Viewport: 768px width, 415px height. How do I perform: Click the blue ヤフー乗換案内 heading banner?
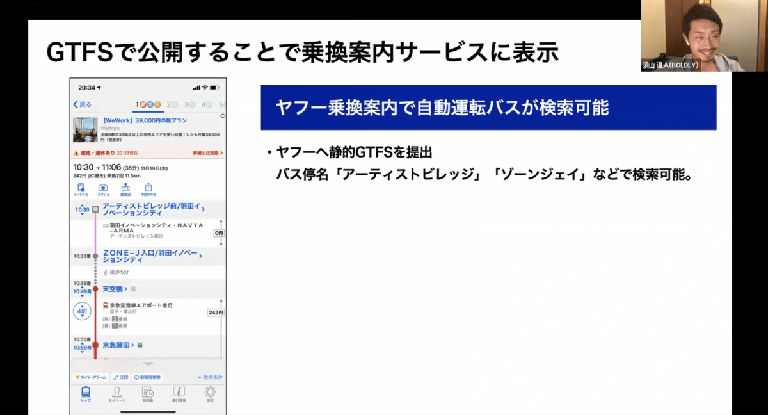pos(488,107)
